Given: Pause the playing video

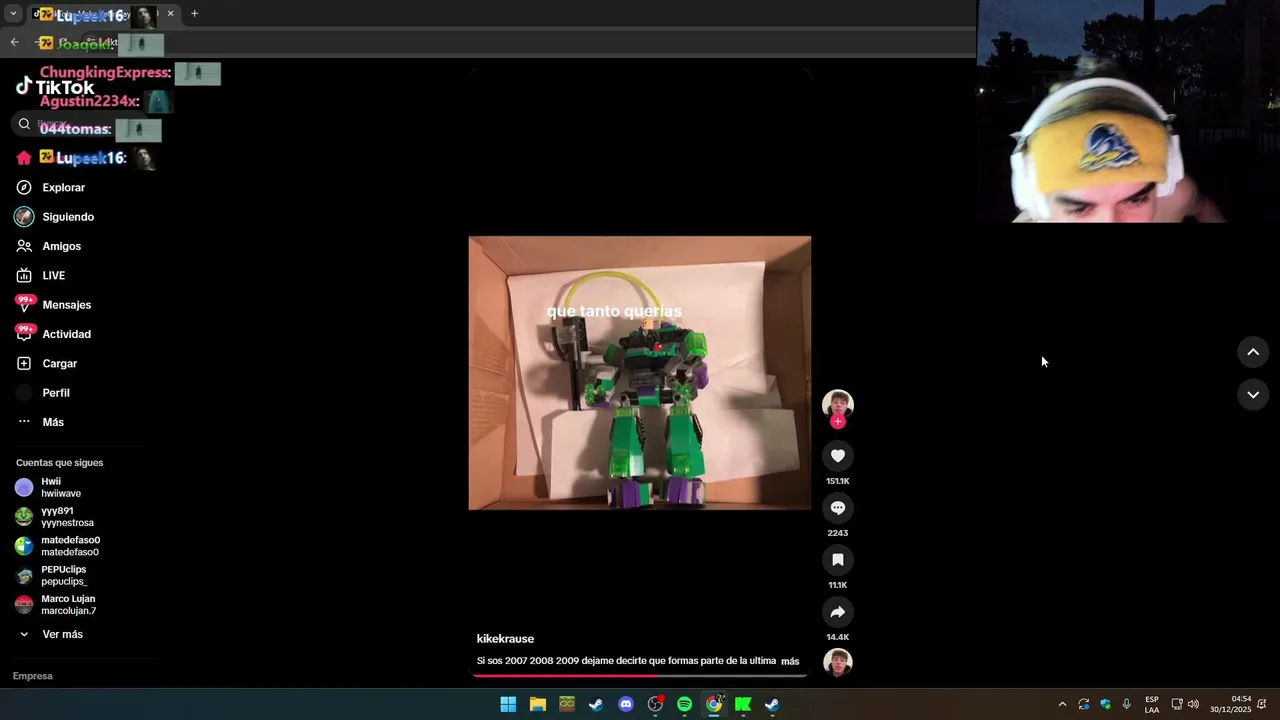Looking at the screenshot, I should click(640, 373).
